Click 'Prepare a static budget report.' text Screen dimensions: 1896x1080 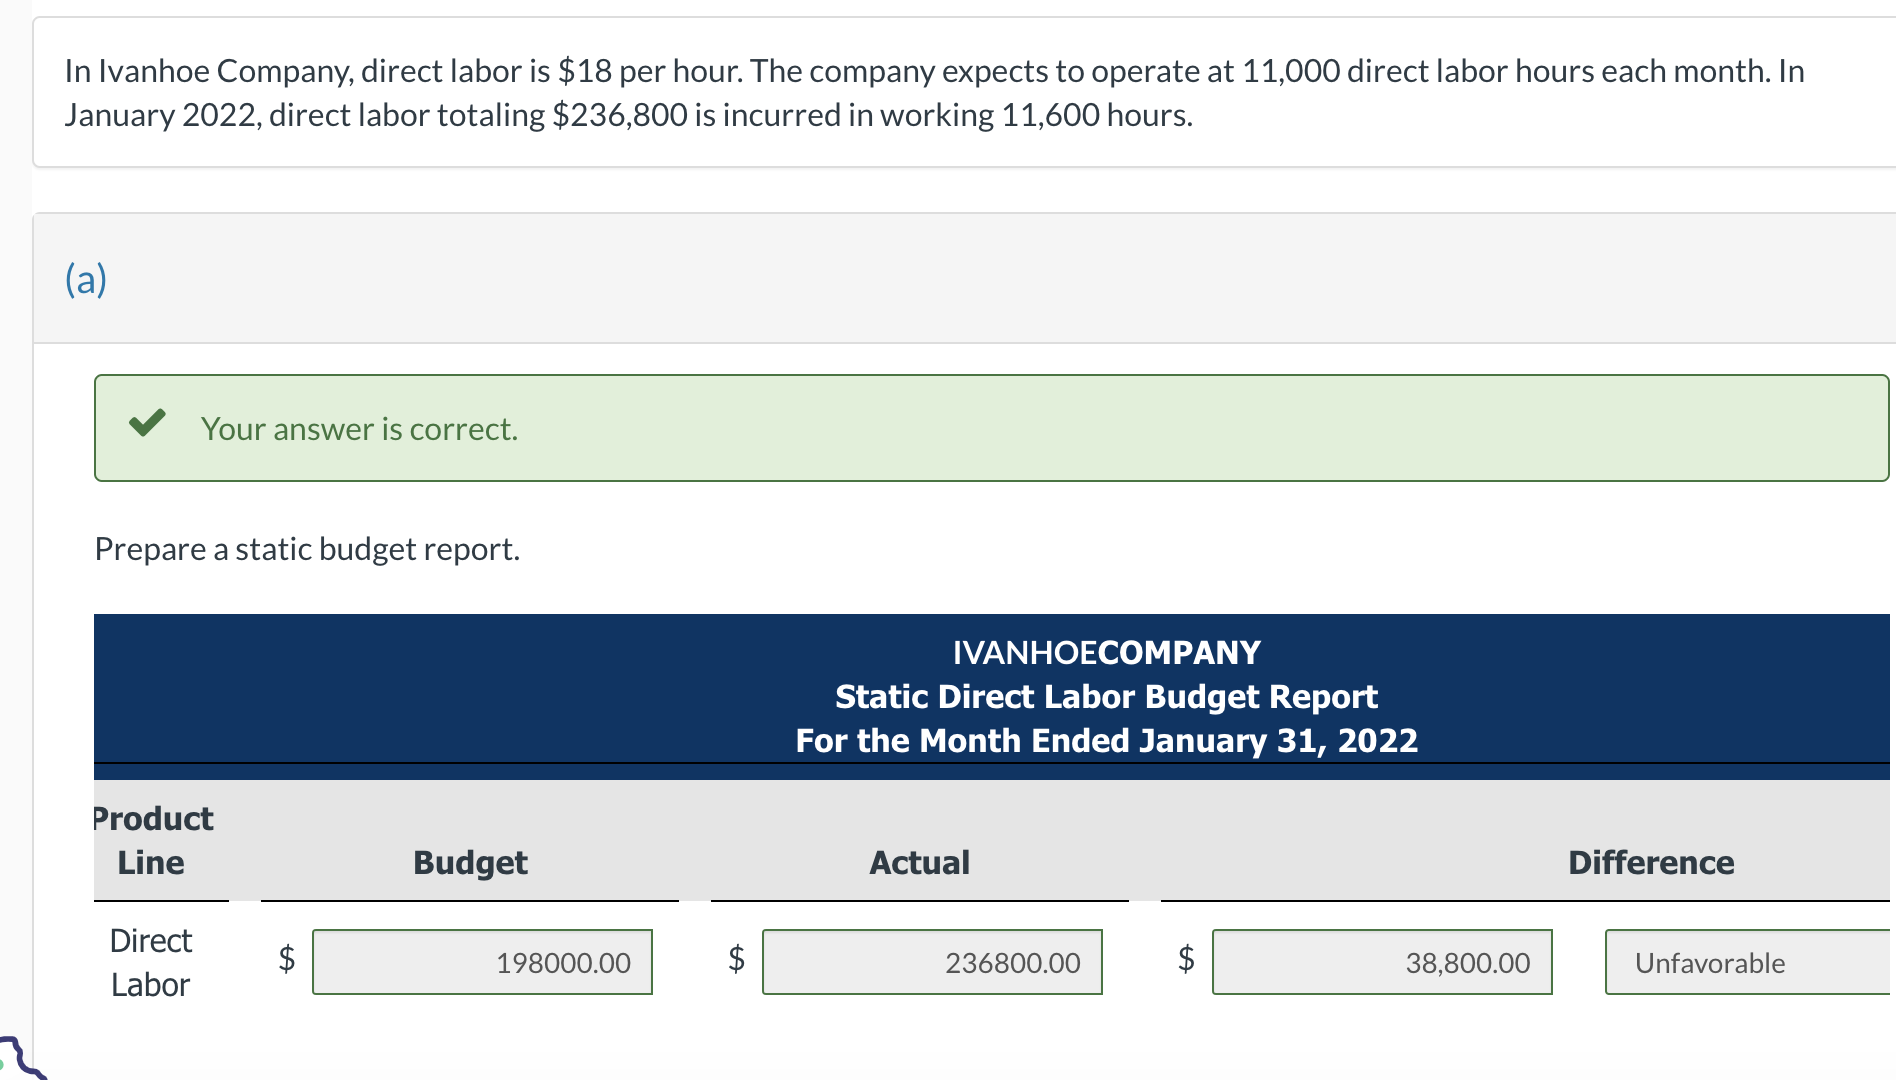point(307,549)
